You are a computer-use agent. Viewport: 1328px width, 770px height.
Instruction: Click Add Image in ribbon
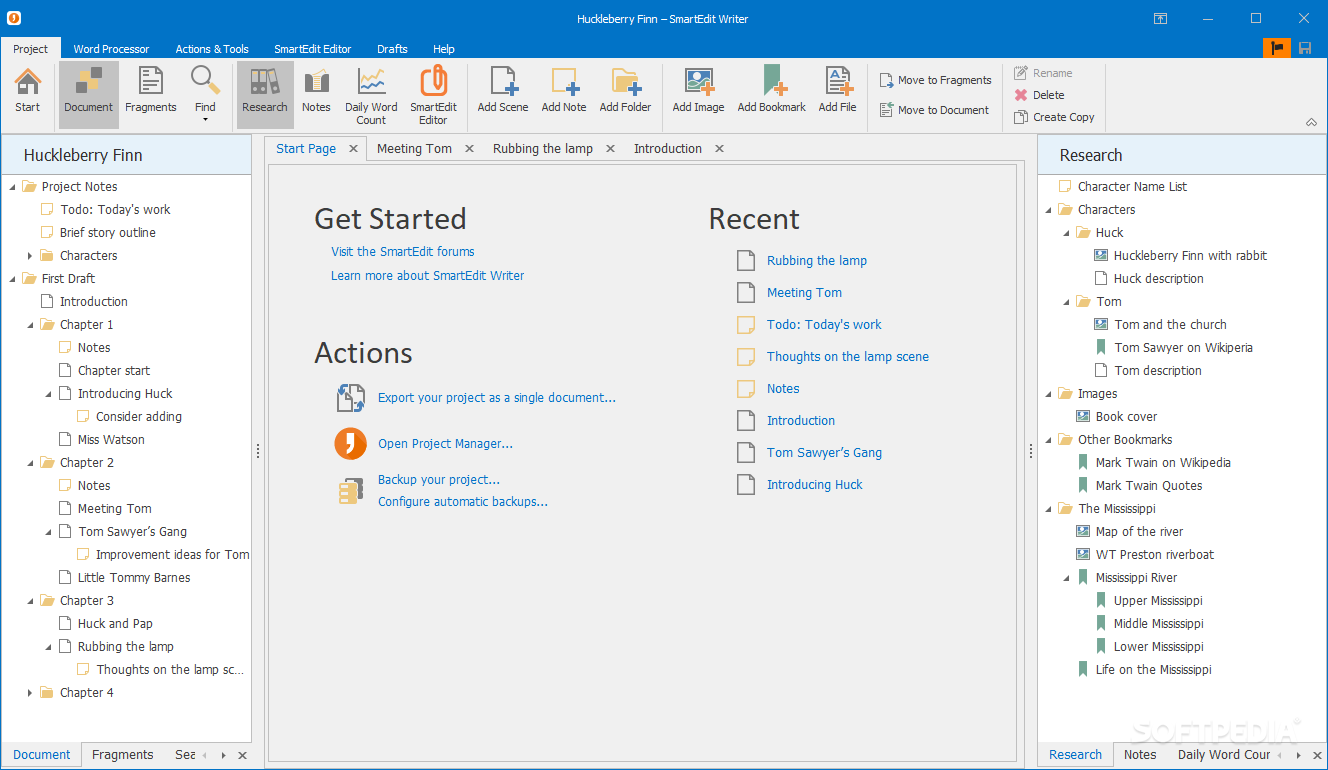point(698,92)
